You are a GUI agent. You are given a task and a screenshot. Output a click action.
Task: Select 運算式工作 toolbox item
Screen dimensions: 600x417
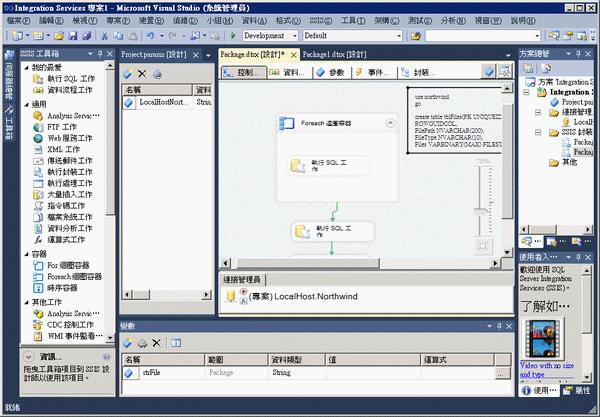click(x=59, y=240)
